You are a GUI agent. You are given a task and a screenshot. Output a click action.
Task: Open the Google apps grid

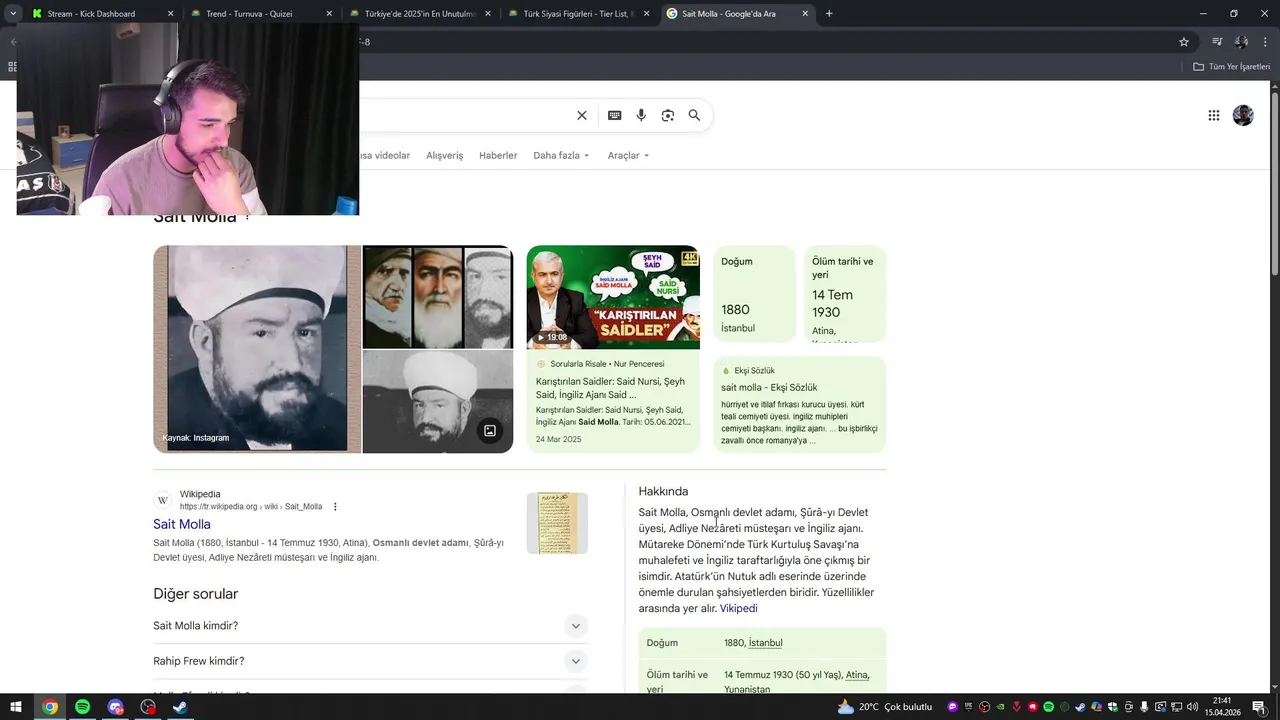1214,115
